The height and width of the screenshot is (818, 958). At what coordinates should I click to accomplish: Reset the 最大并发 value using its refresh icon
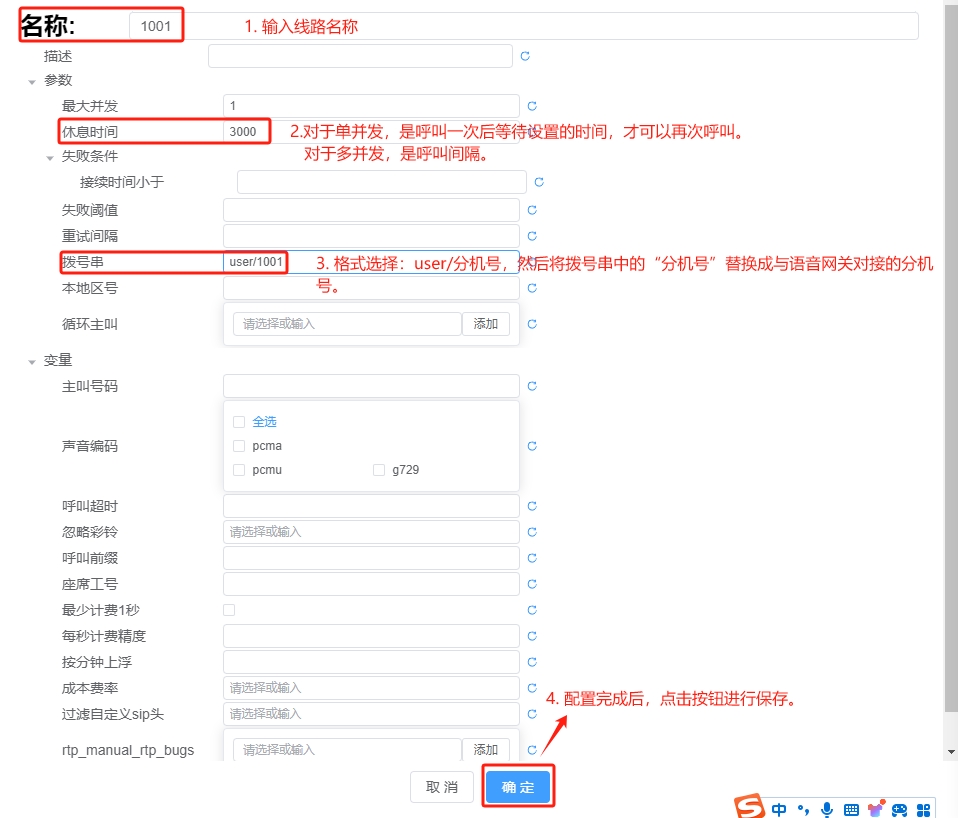tap(532, 106)
